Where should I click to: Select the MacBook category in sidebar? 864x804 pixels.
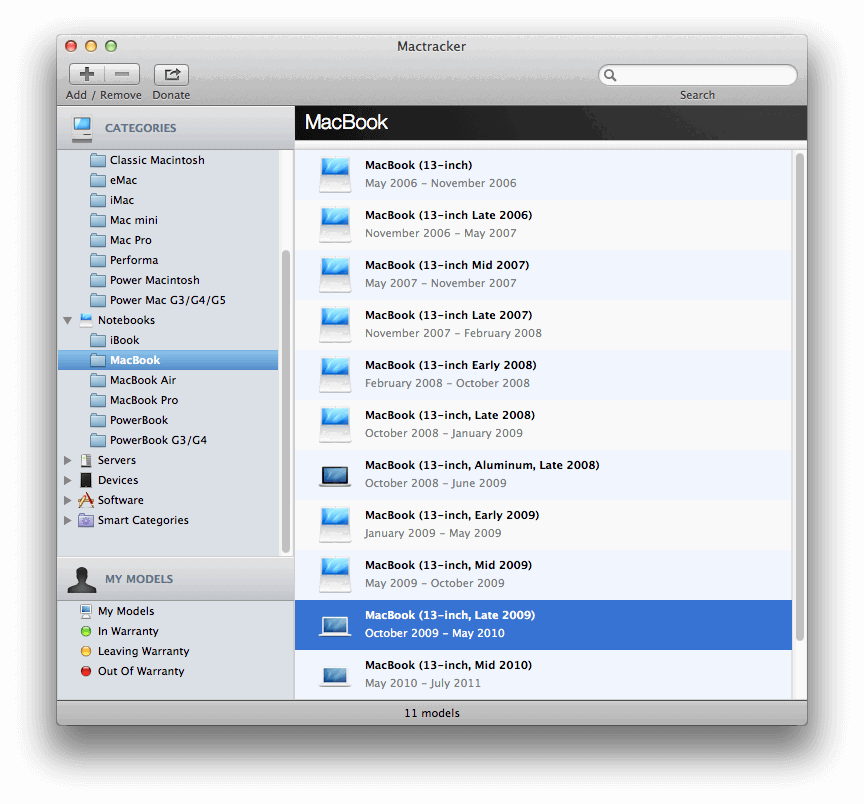click(x=168, y=360)
